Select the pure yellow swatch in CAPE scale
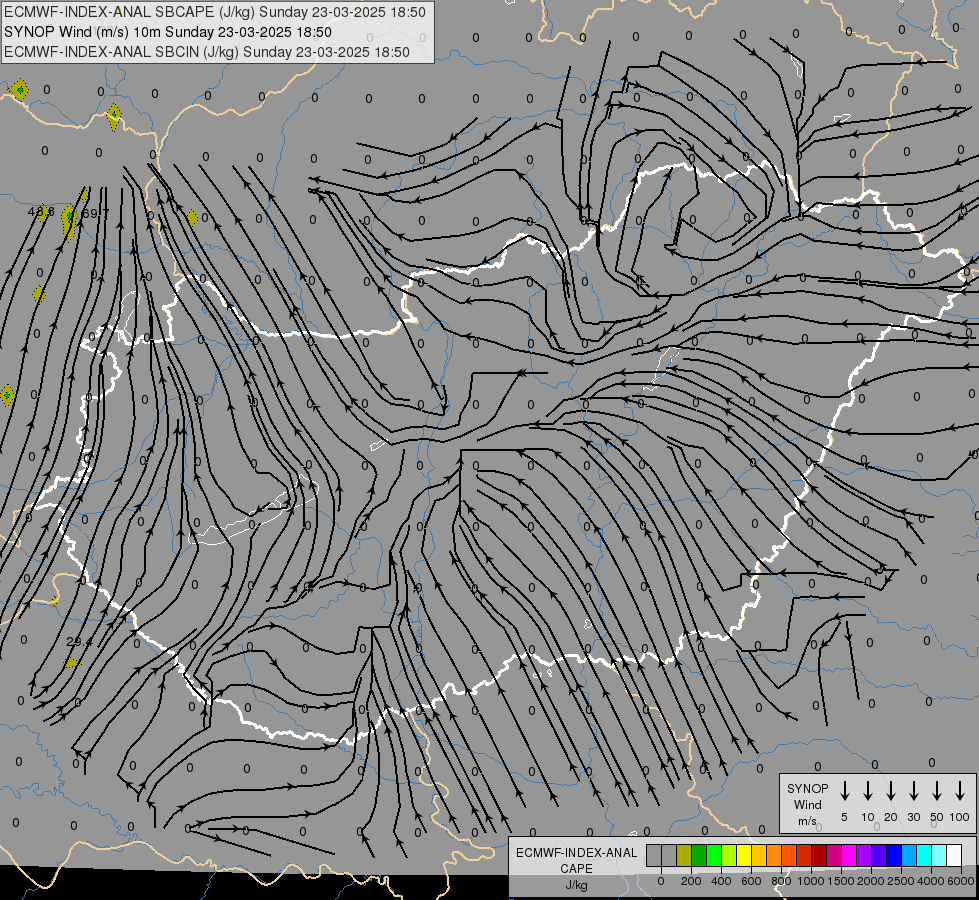979x900 pixels. click(744, 856)
